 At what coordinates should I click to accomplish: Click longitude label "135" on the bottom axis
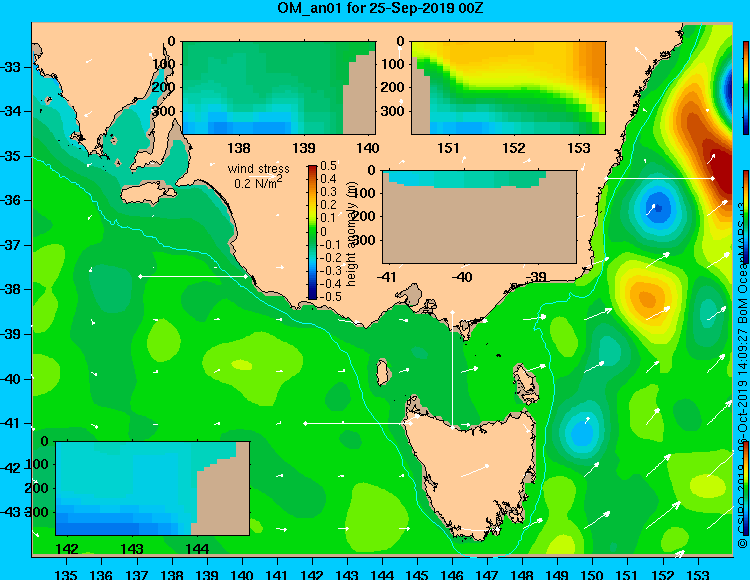(x=66, y=574)
